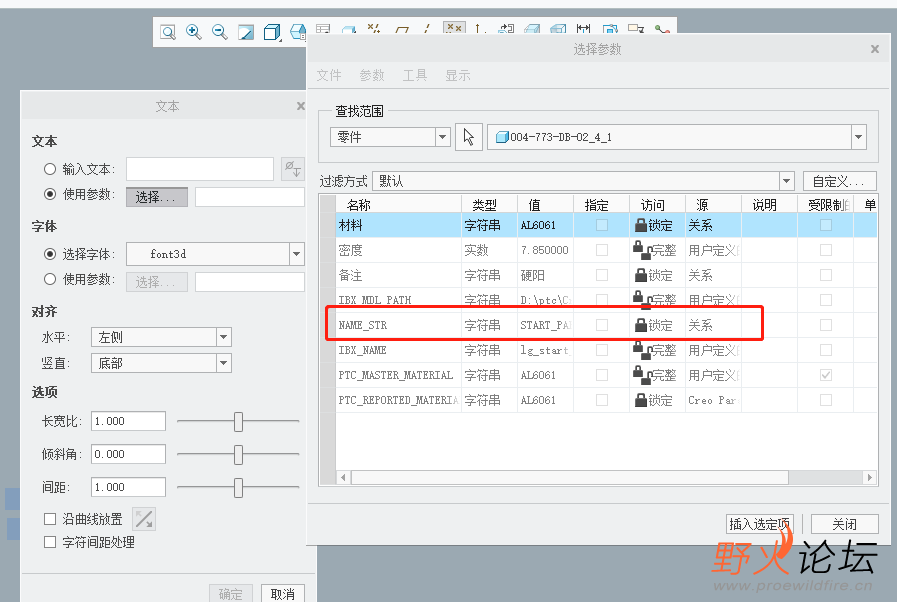Image resolution: width=897 pixels, height=602 pixels.
Task: Click the 确定 button in 文本 dialog
Action: pos(231,594)
